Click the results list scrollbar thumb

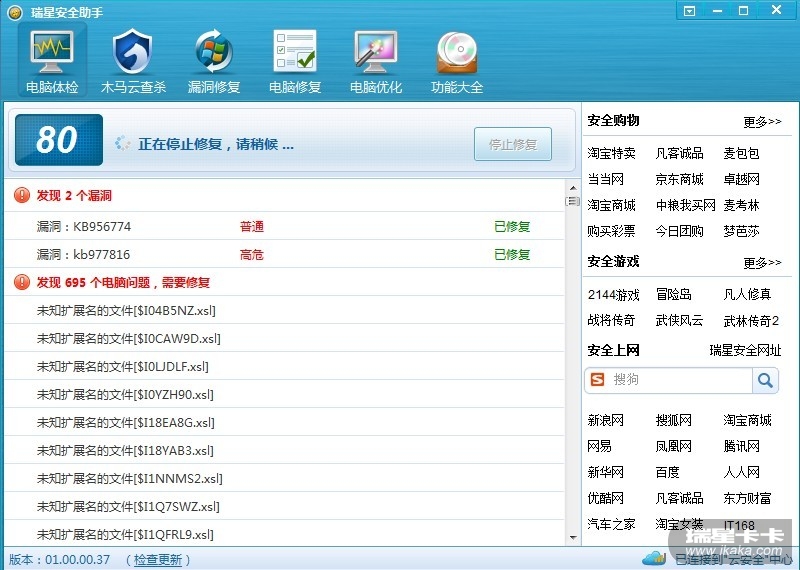(573, 201)
